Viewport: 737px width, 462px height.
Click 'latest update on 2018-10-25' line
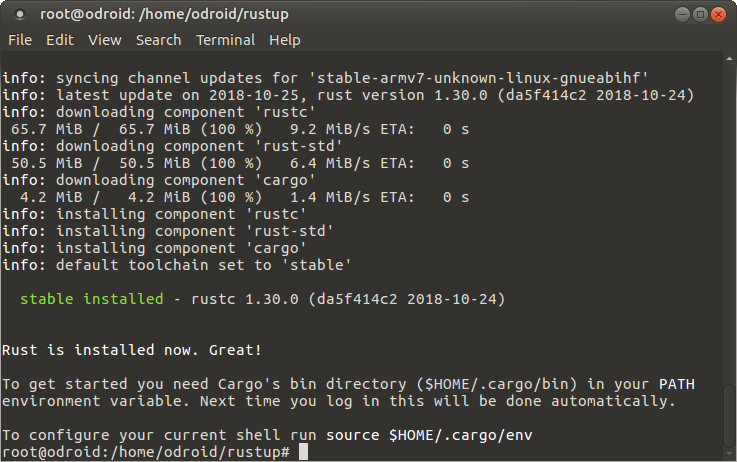click(x=348, y=95)
